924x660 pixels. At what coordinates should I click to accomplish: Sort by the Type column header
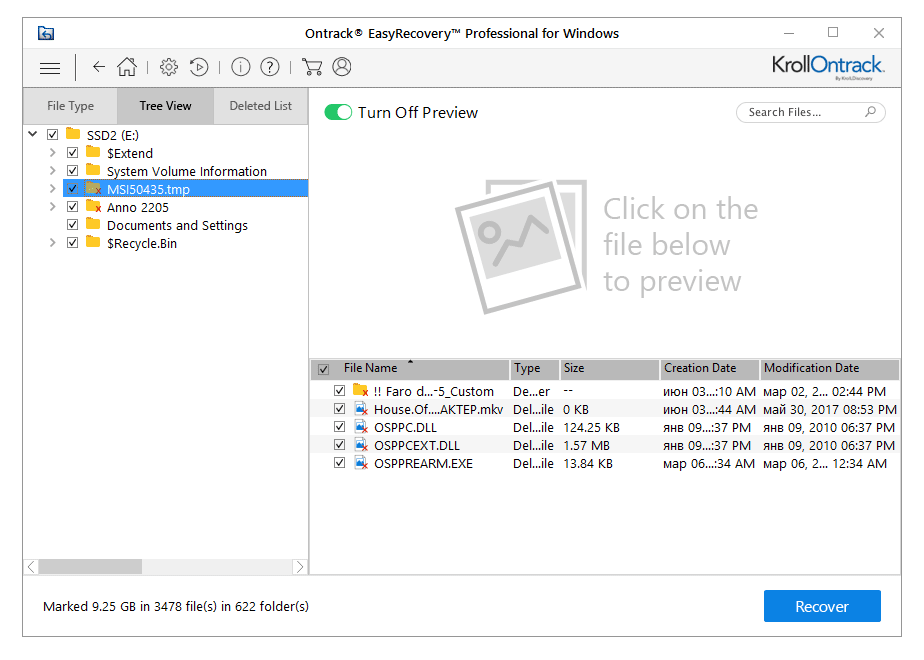click(x=534, y=369)
